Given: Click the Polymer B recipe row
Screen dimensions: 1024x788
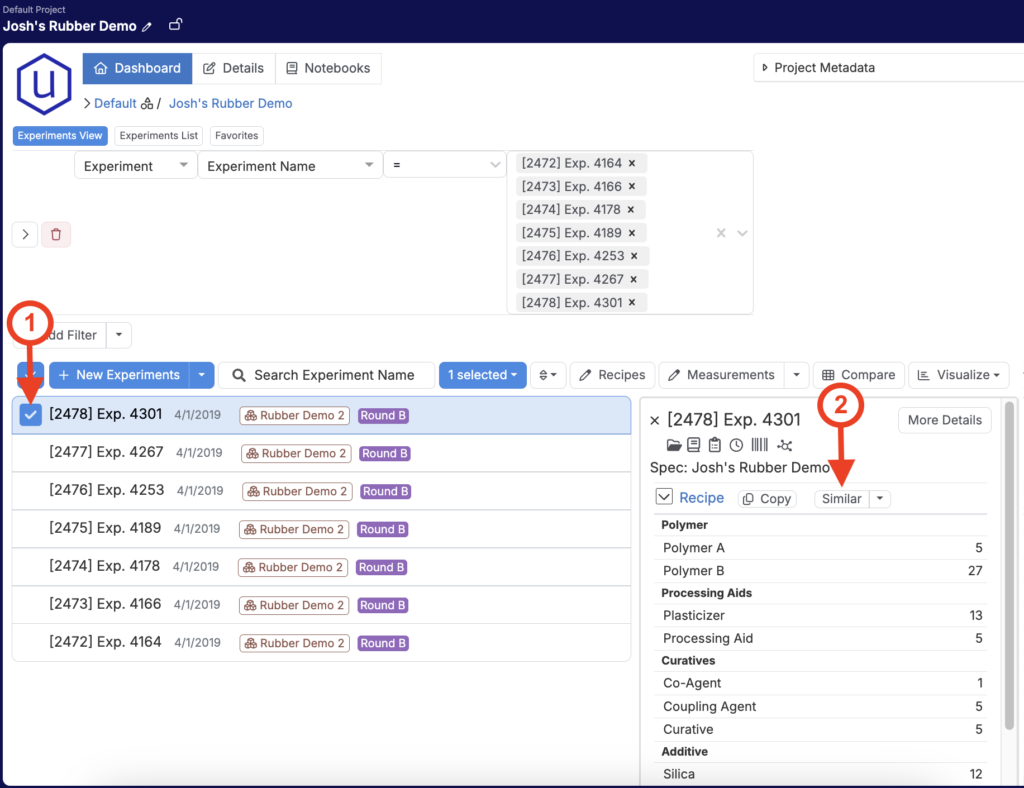Looking at the screenshot, I should (x=822, y=571).
